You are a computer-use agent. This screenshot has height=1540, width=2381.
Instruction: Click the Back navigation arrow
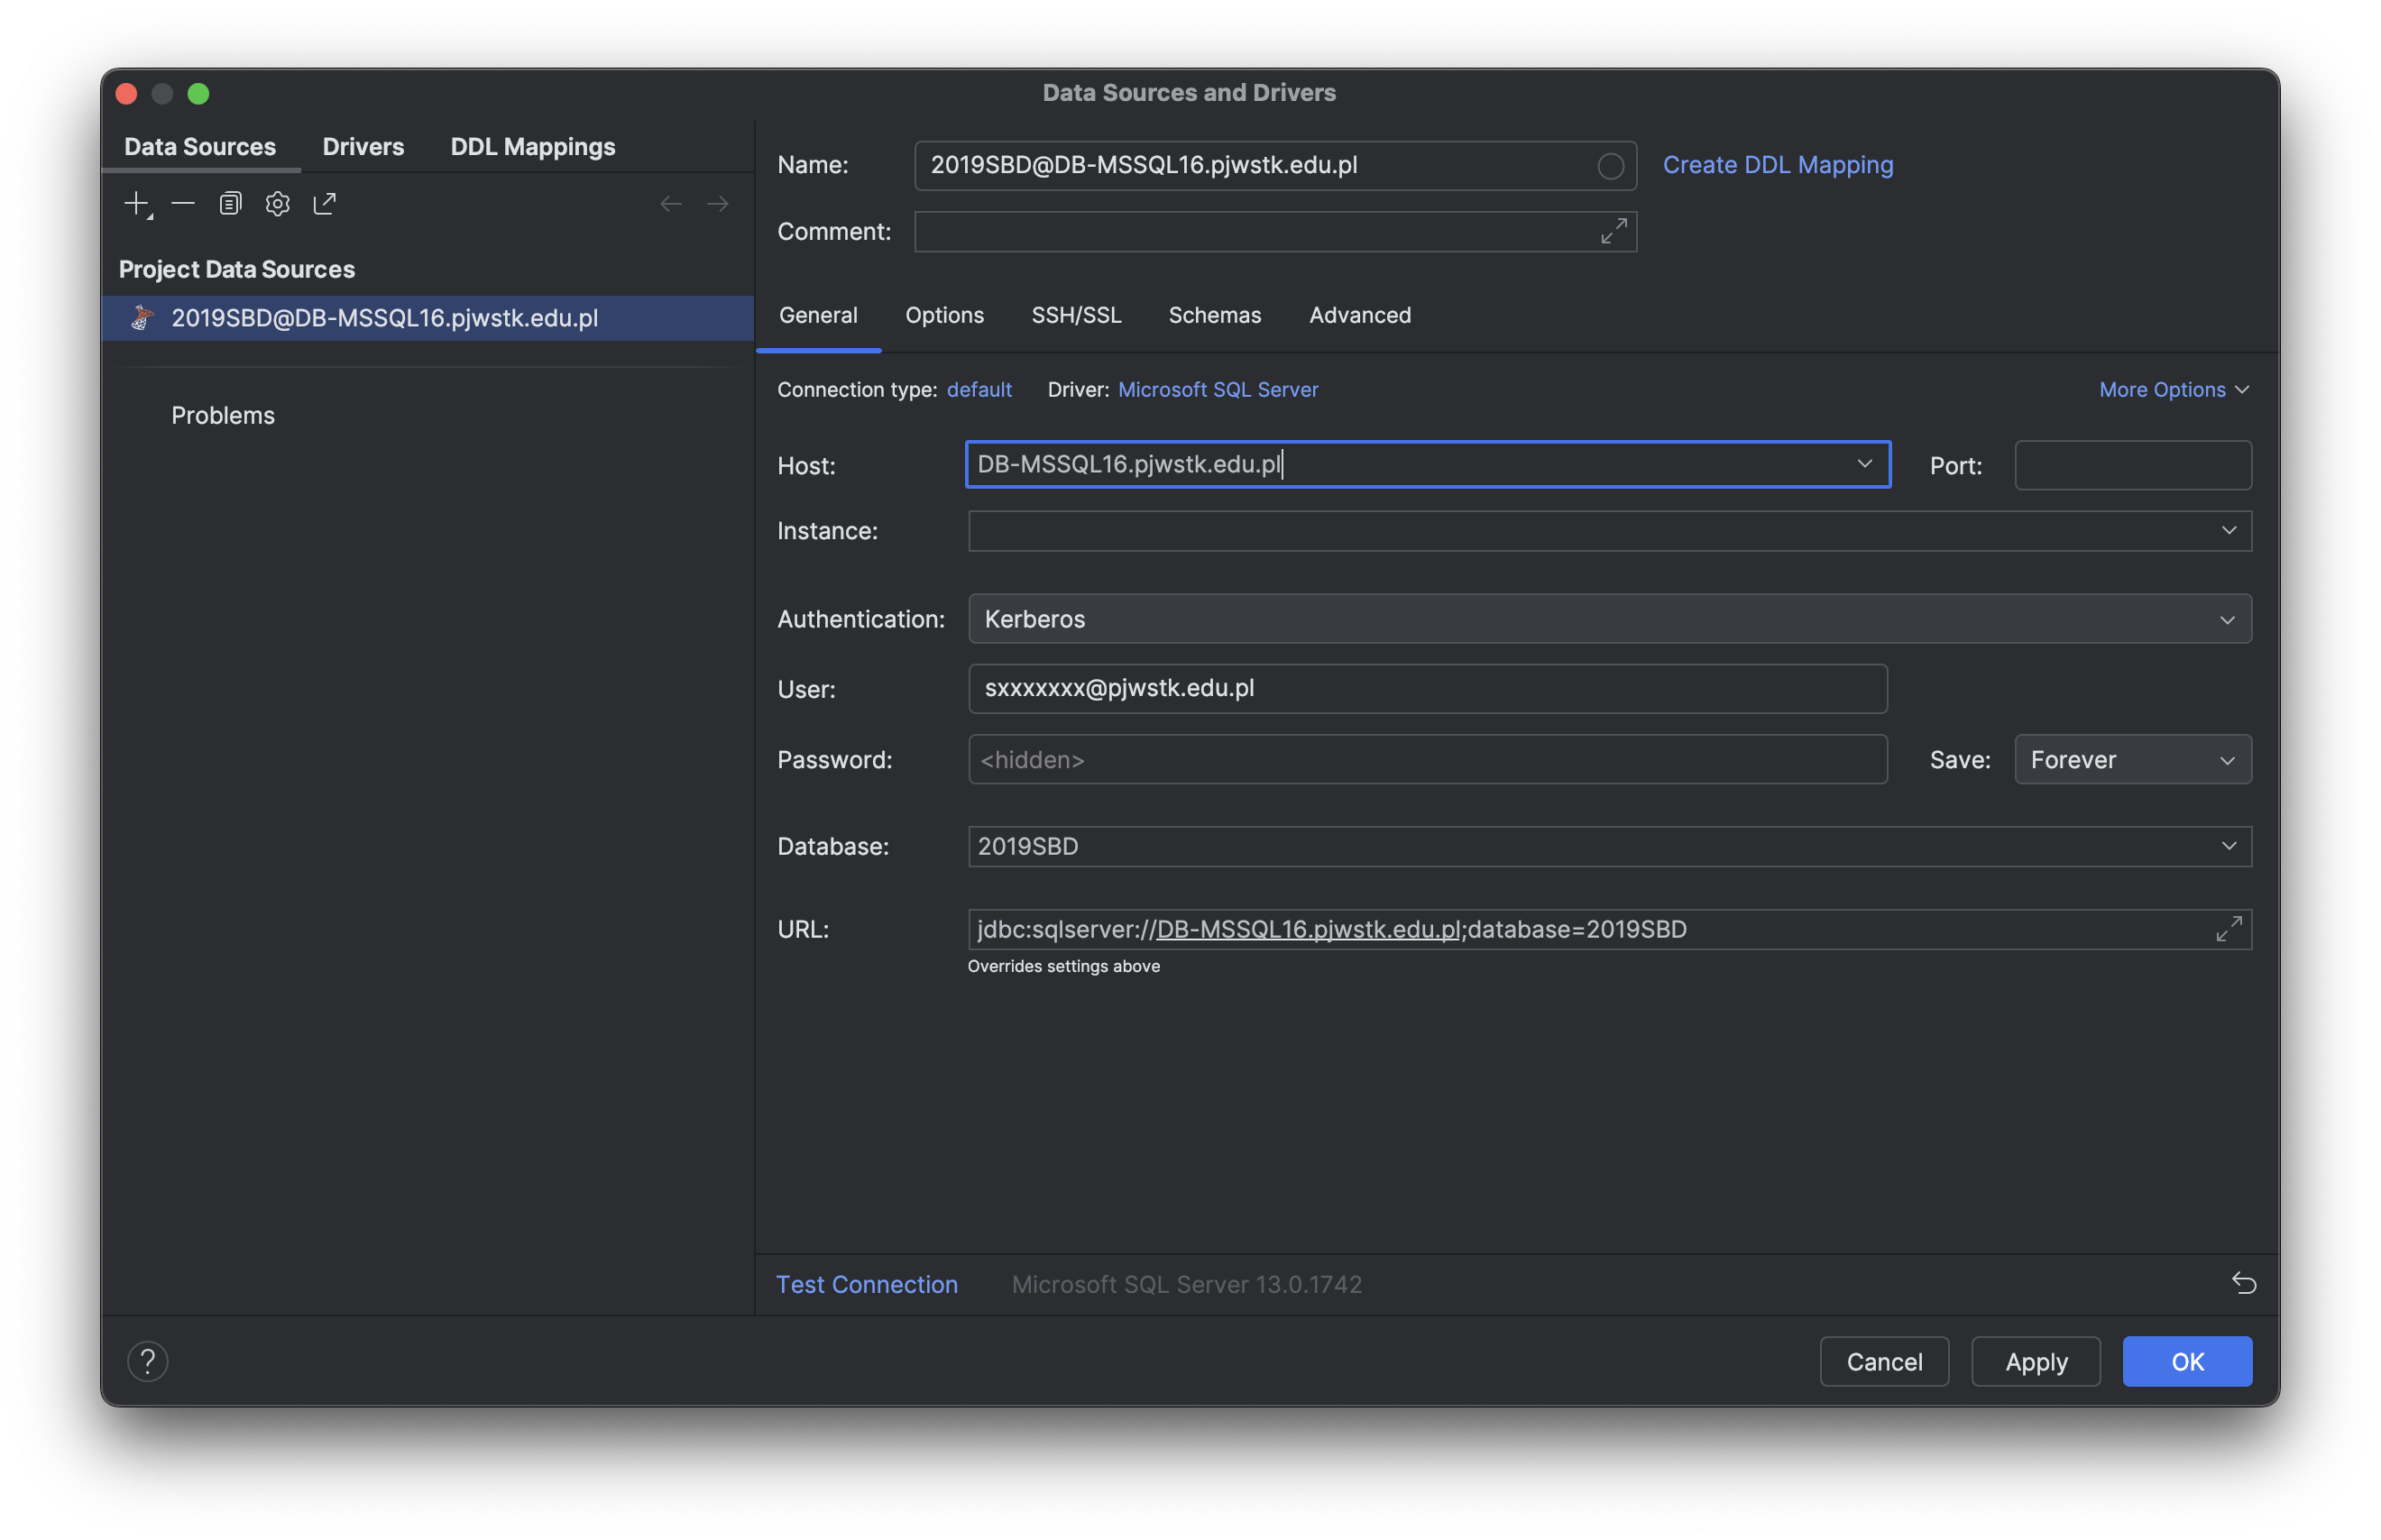tap(670, 204)
